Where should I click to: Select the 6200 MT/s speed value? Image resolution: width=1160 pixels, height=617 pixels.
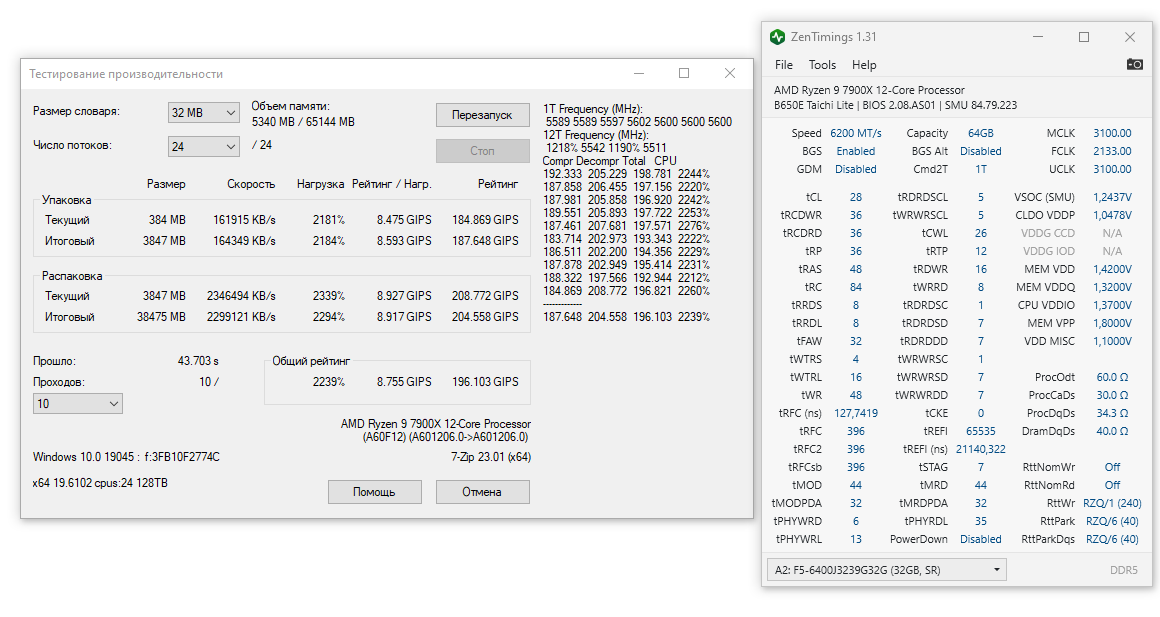click(856, 133)
